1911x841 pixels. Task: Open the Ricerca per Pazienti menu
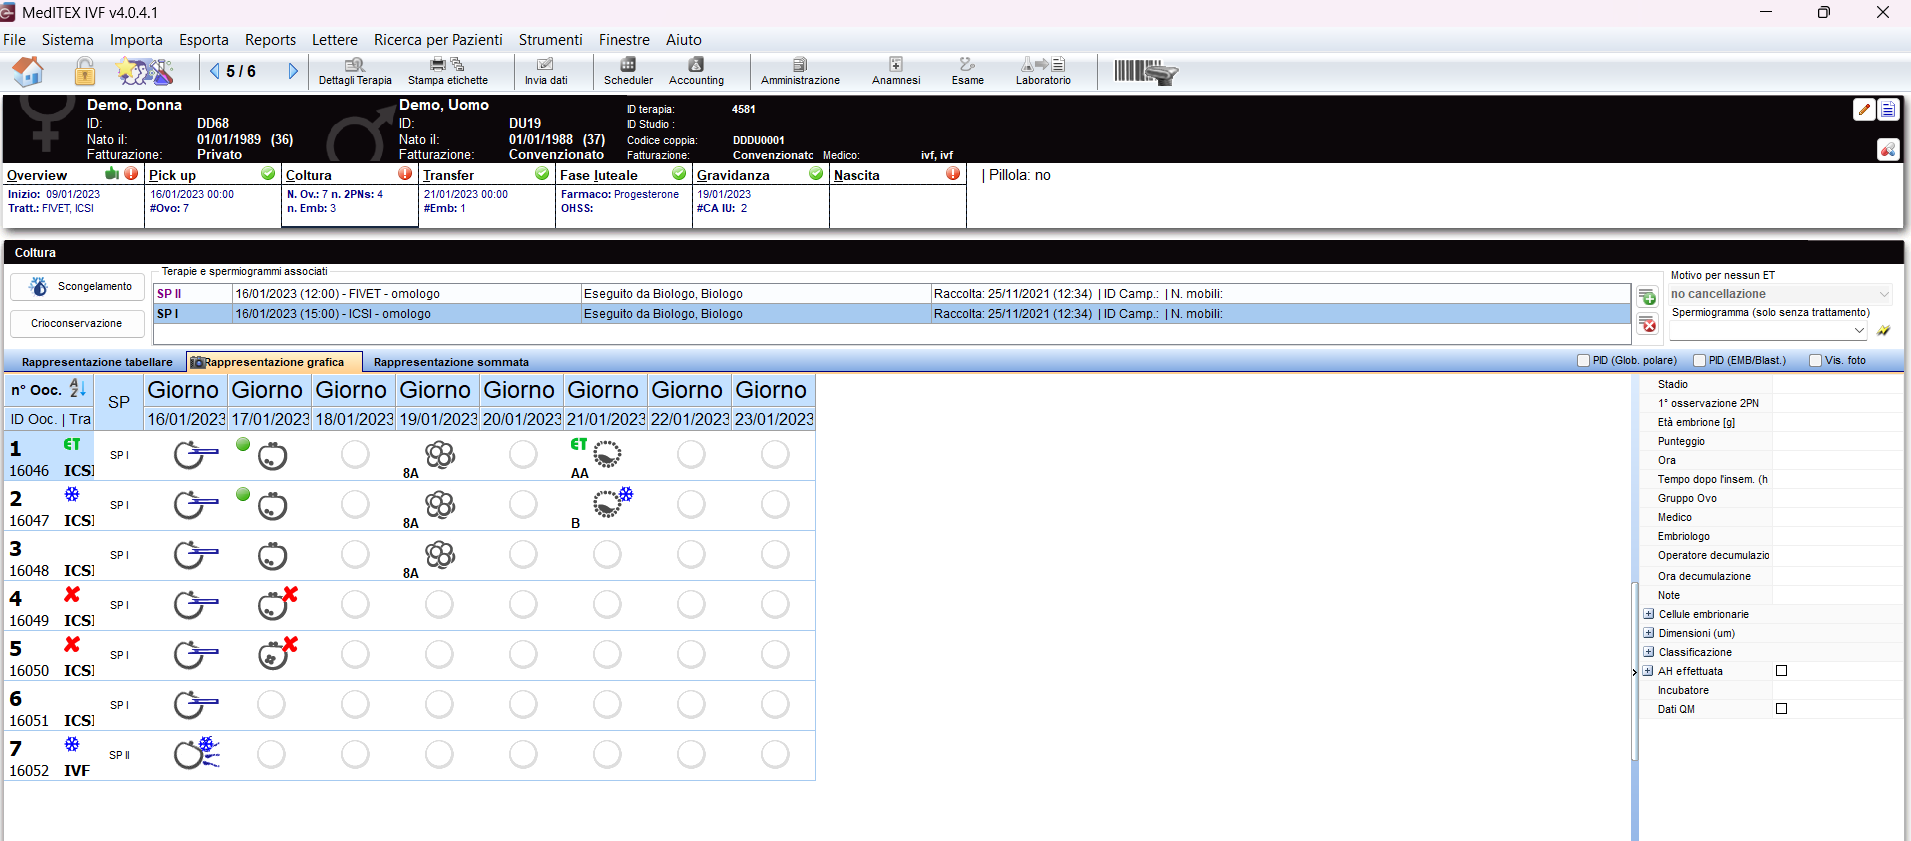438,40
